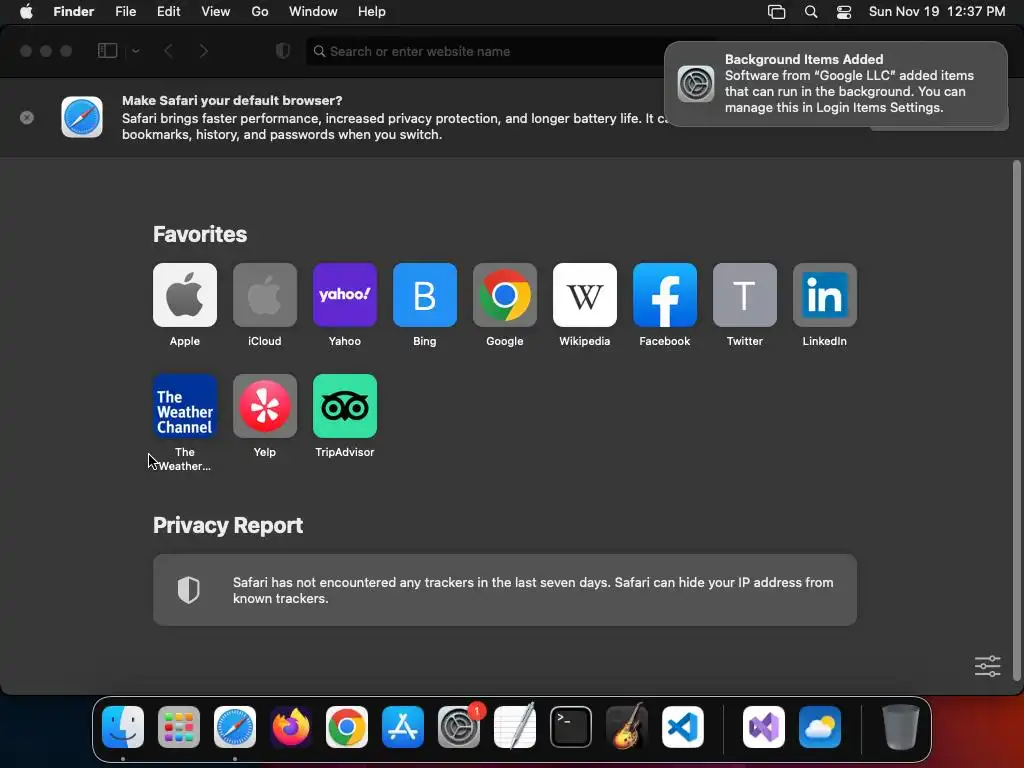Open the LinkedIn favorite tile
The width and height of the screenshot is (1024, 768).
[825, 295]
